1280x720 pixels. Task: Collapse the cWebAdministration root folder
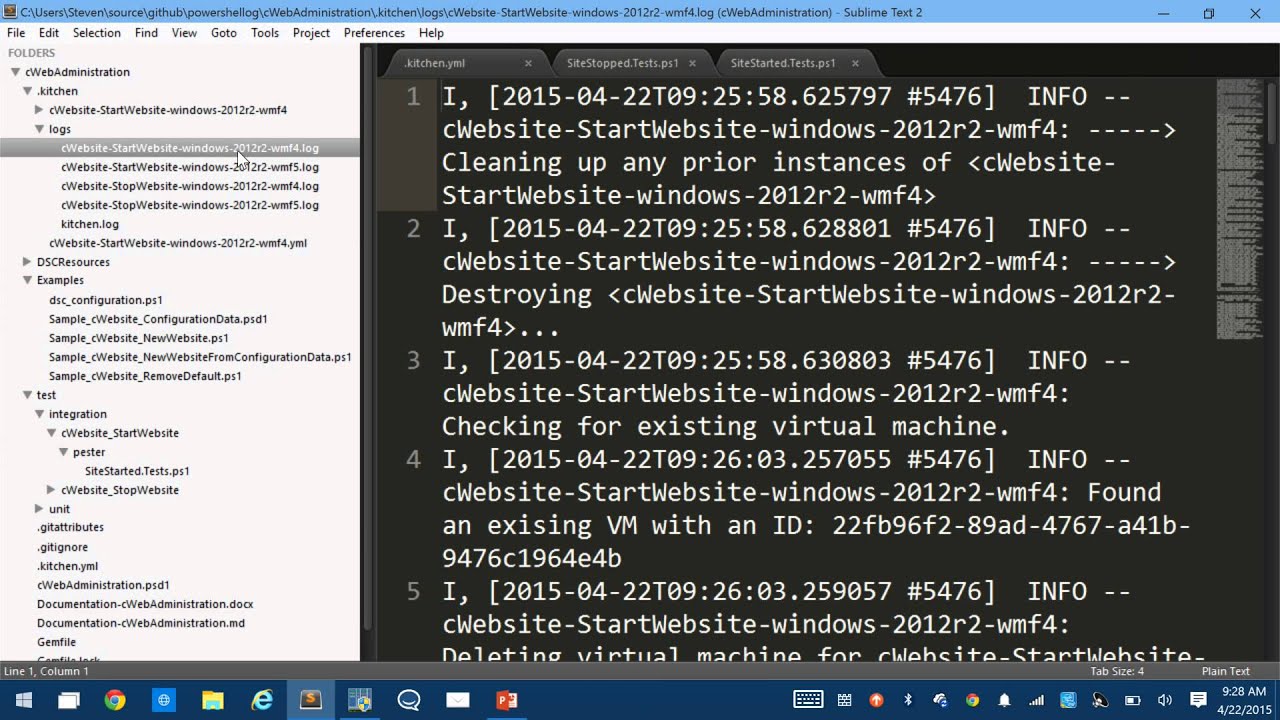15,72
